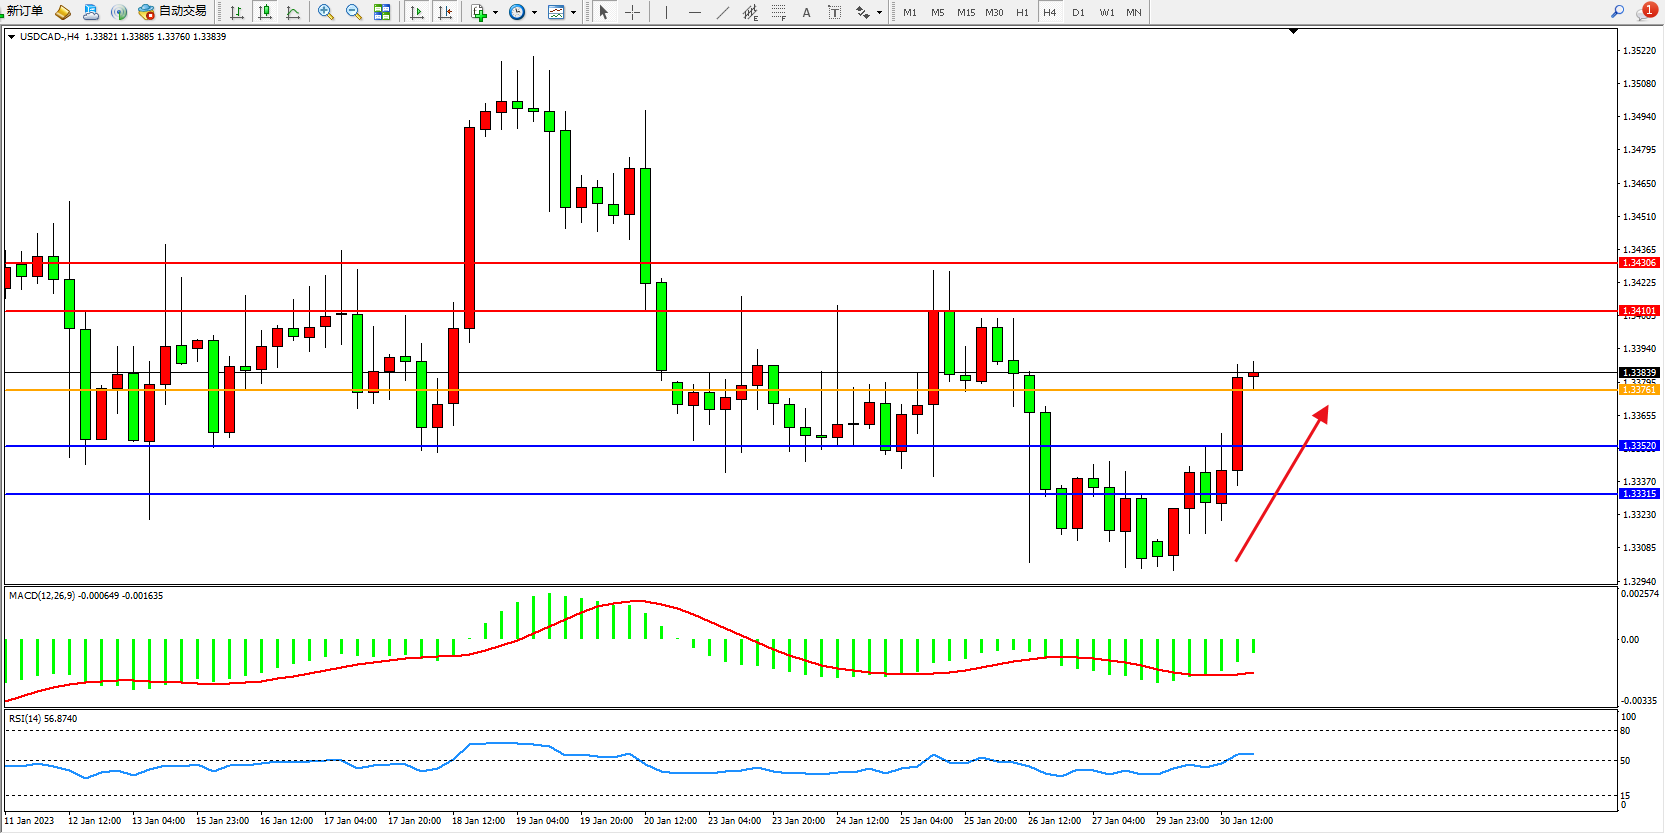Toggle the 自动交易 auto trading button
1665x834 pixels.
(173, 11)
